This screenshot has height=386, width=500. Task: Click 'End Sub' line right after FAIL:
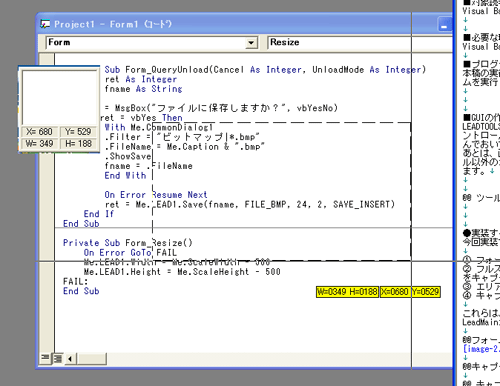coord(81,291)
